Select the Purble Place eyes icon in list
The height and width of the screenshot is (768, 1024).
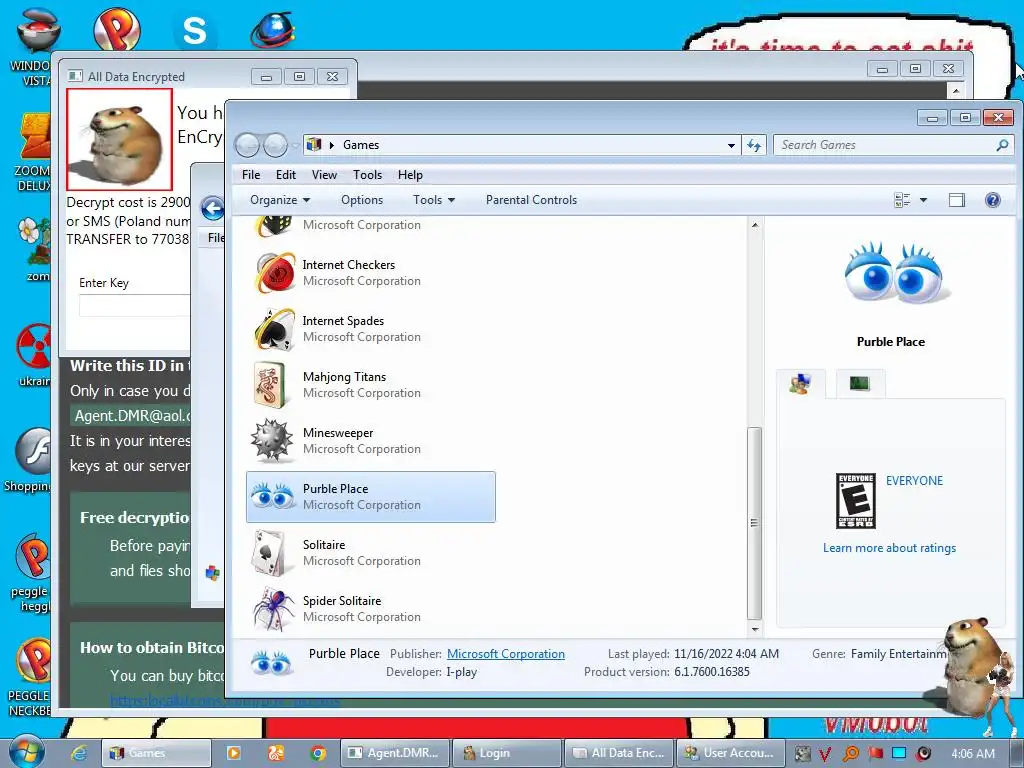pos(273,497)
